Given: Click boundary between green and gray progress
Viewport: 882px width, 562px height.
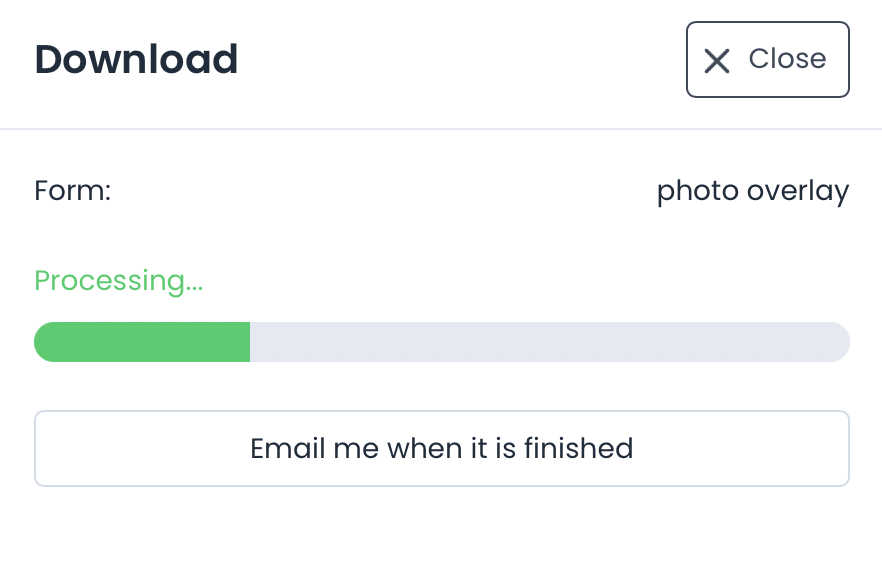Looking at the screenshot, I should [x=250, y=342].
